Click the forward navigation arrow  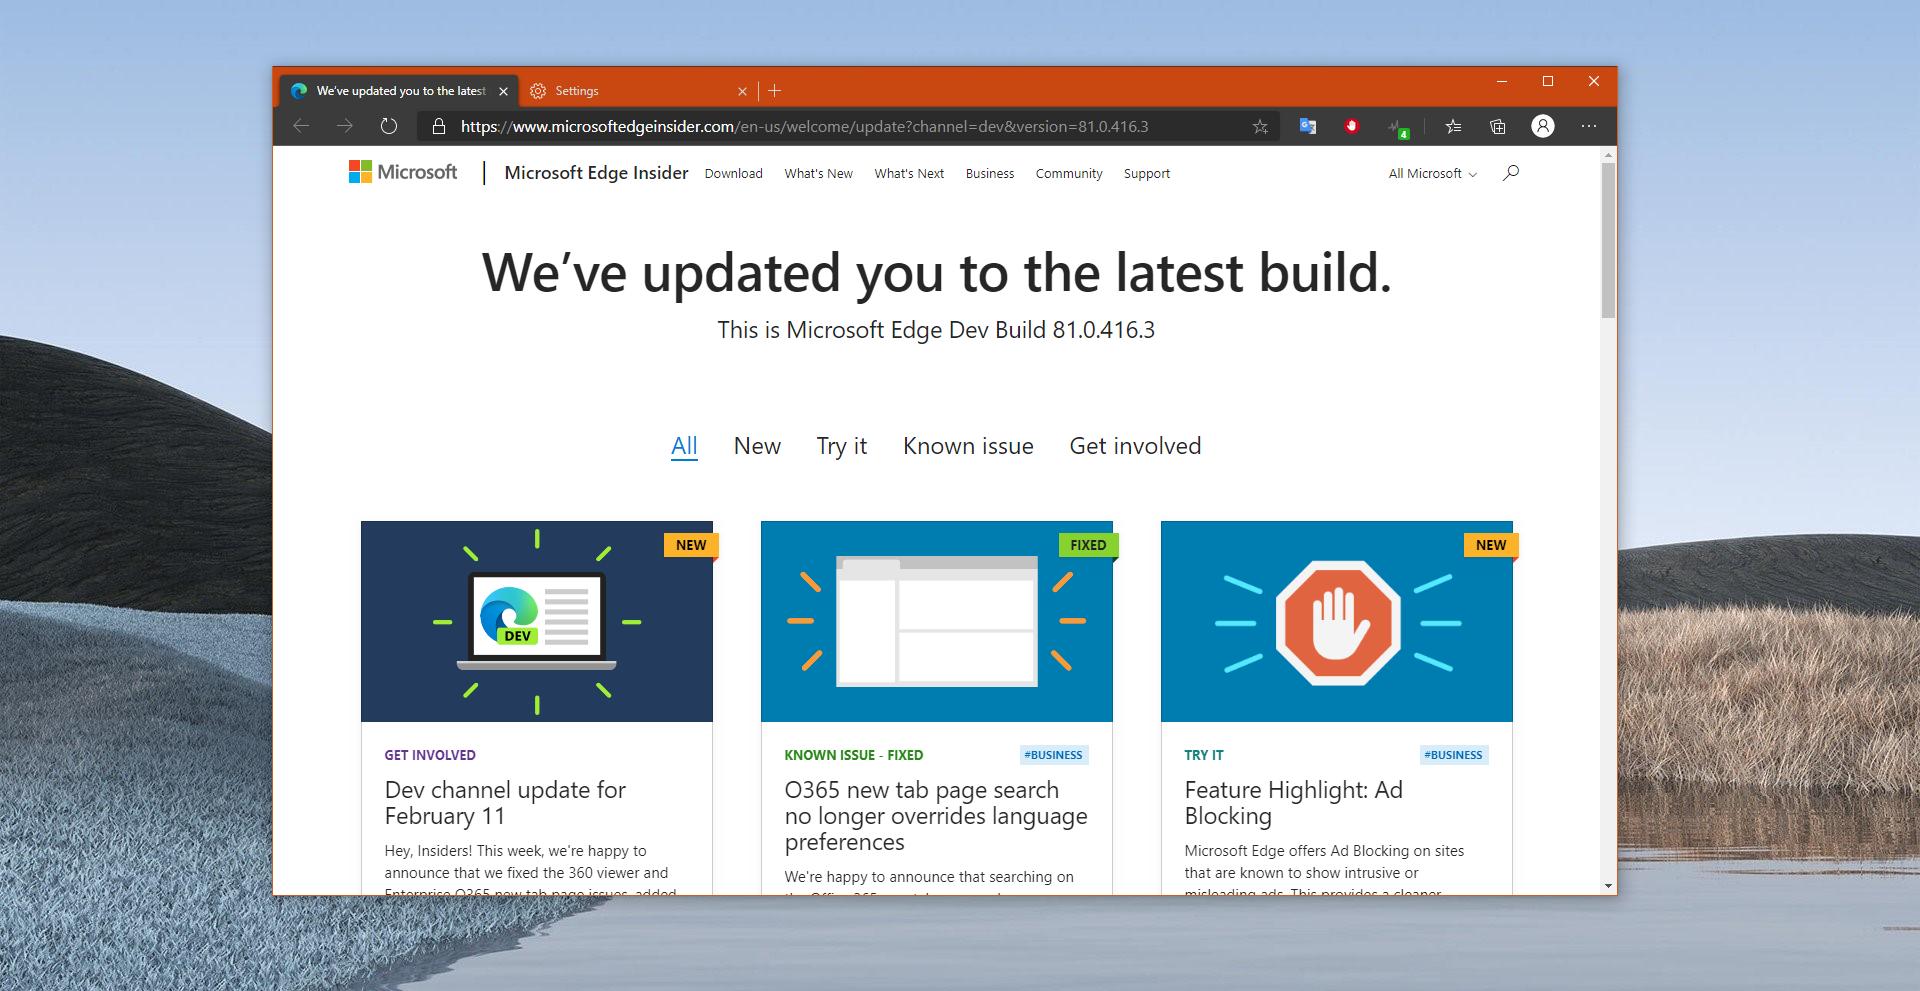pyautogui.click(x=345, y=126)
